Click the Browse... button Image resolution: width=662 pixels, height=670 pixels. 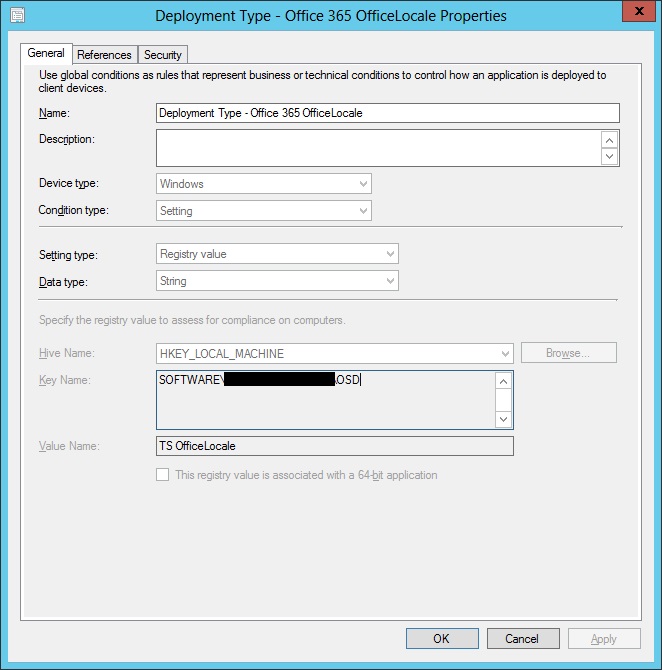point(568,353)
